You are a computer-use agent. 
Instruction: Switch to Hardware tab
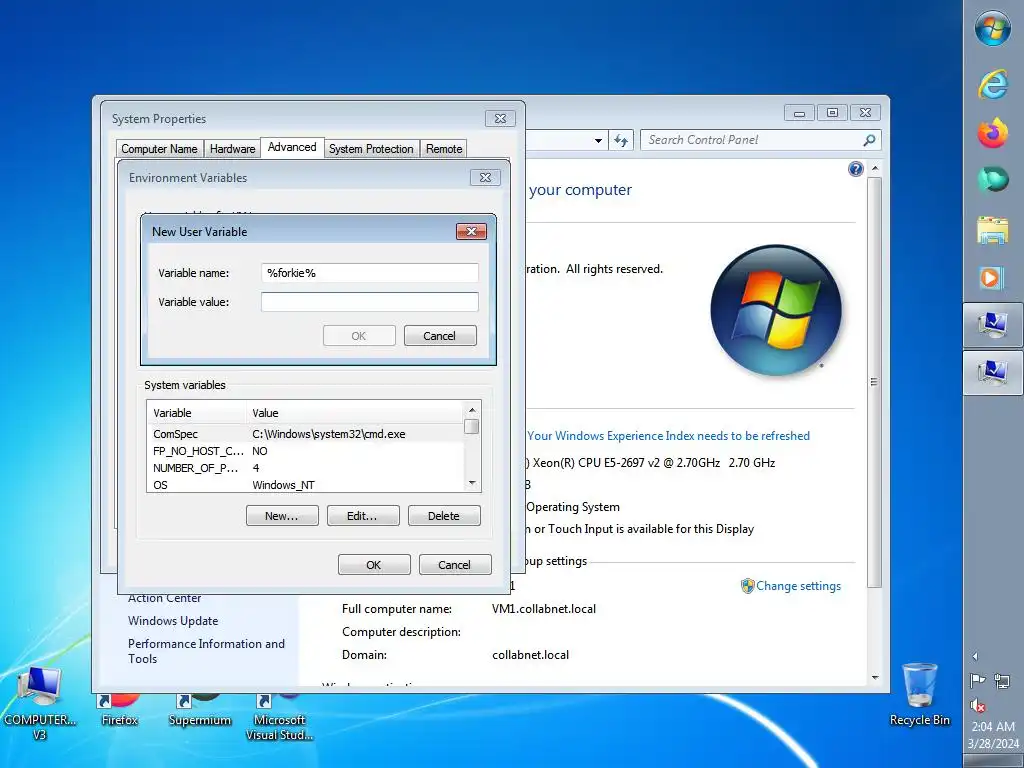(x=232, y=149)
